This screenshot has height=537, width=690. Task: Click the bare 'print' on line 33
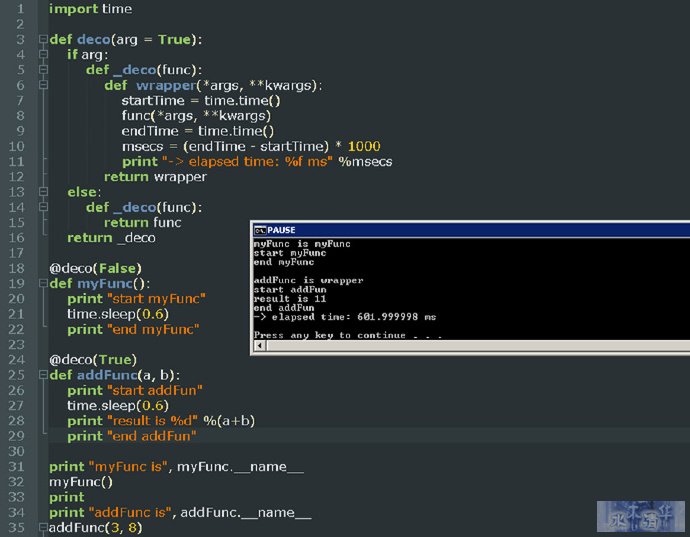[66, 497]
